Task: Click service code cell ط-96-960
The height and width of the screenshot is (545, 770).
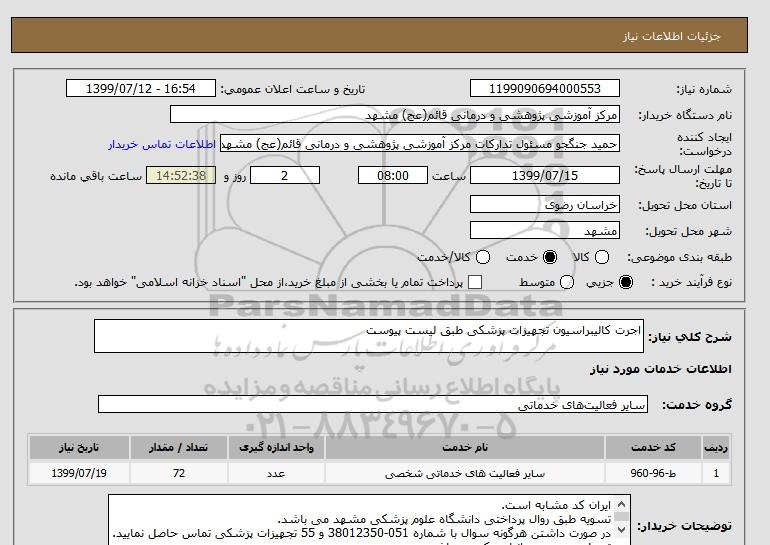Action: (x=653, y=473)
